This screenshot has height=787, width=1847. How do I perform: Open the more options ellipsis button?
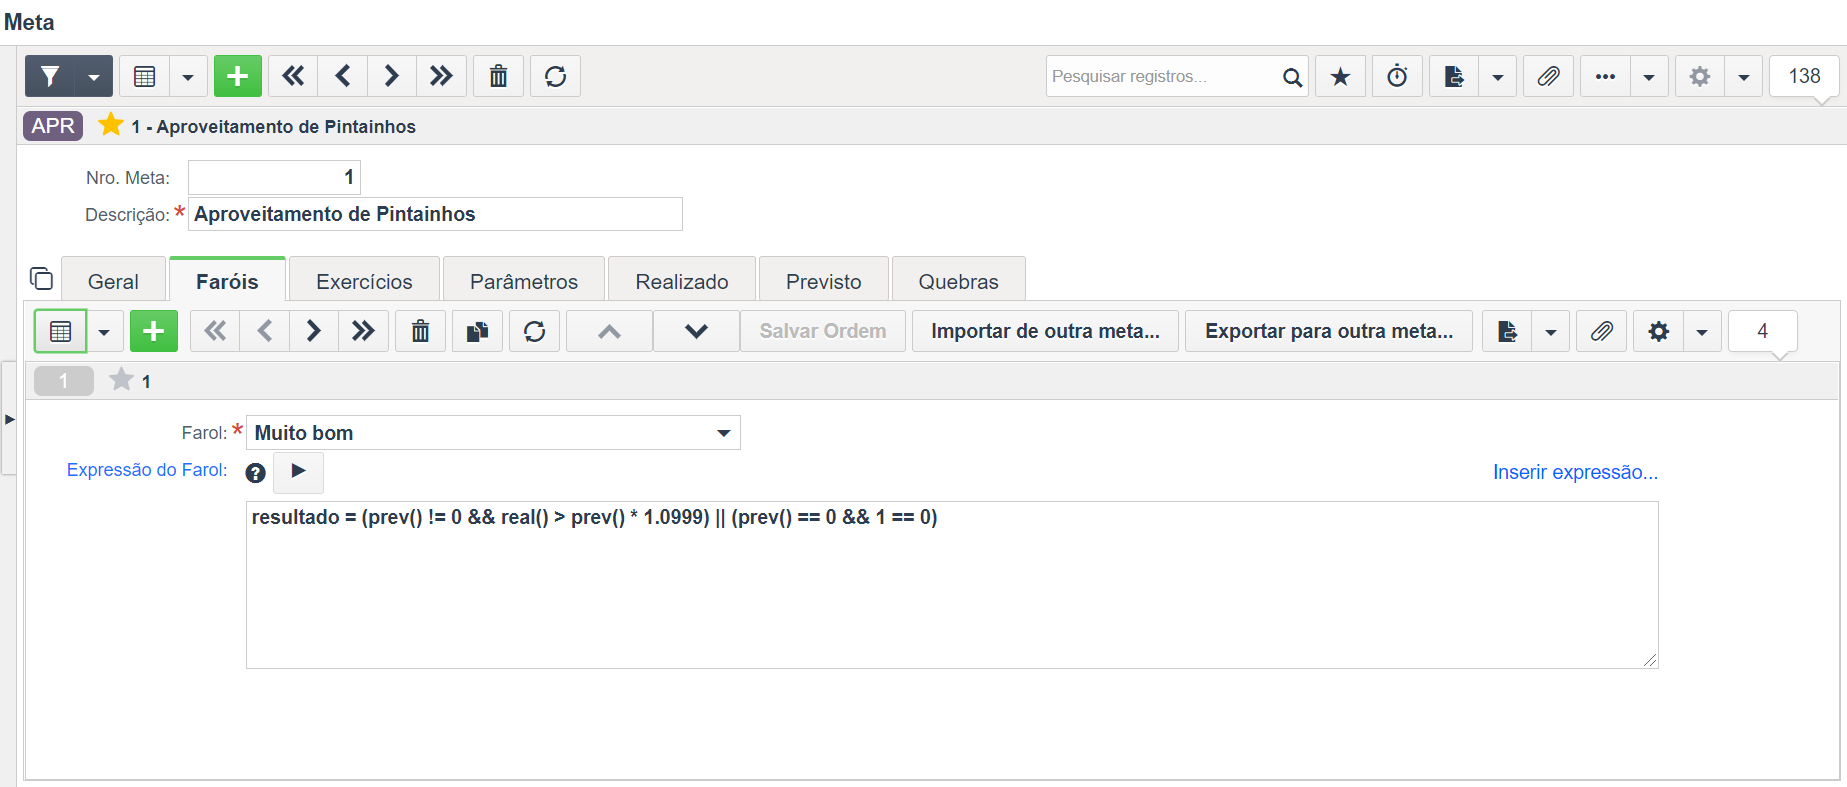click(1605, 76)
